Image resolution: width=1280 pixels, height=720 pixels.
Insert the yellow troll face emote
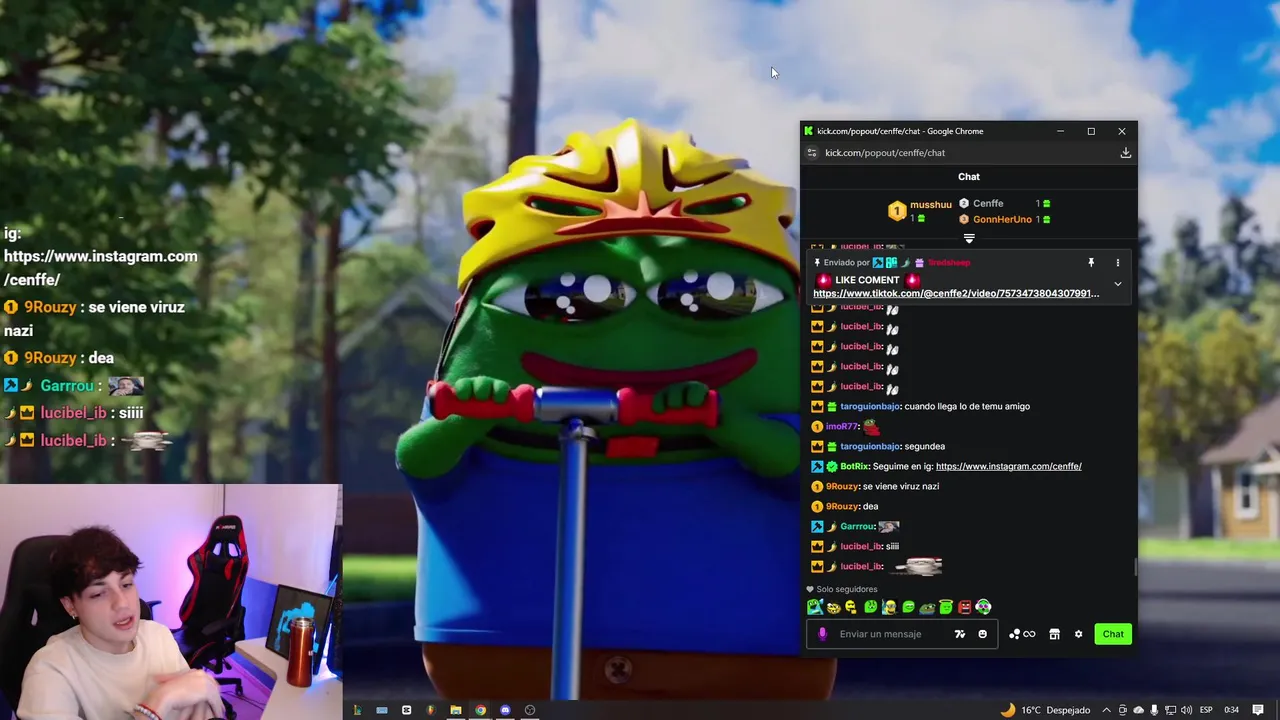834,607
